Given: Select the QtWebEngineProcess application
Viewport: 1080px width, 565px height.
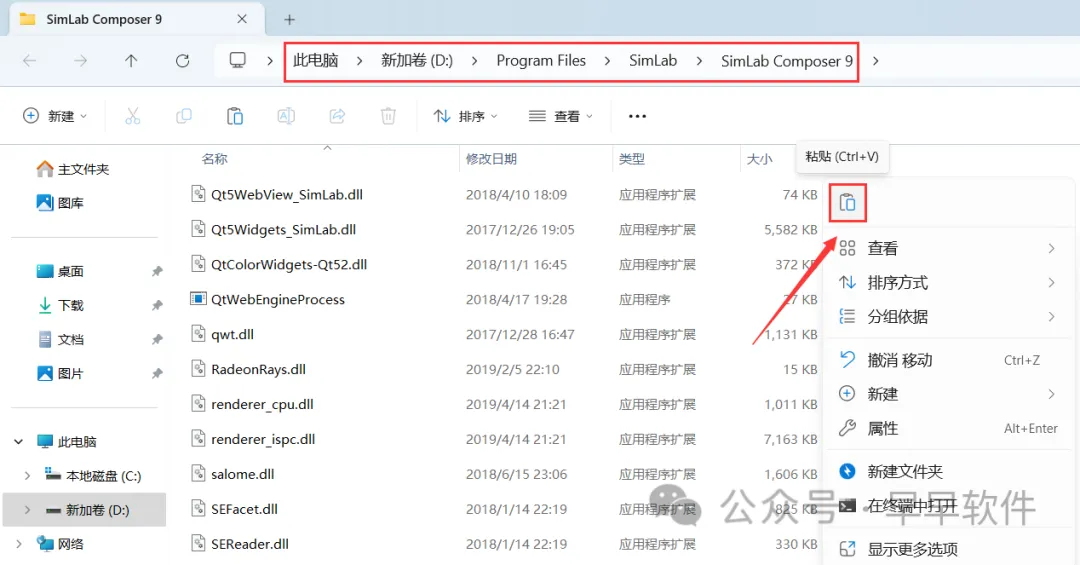Looking at the screenshot, I should tap(278, 300).
